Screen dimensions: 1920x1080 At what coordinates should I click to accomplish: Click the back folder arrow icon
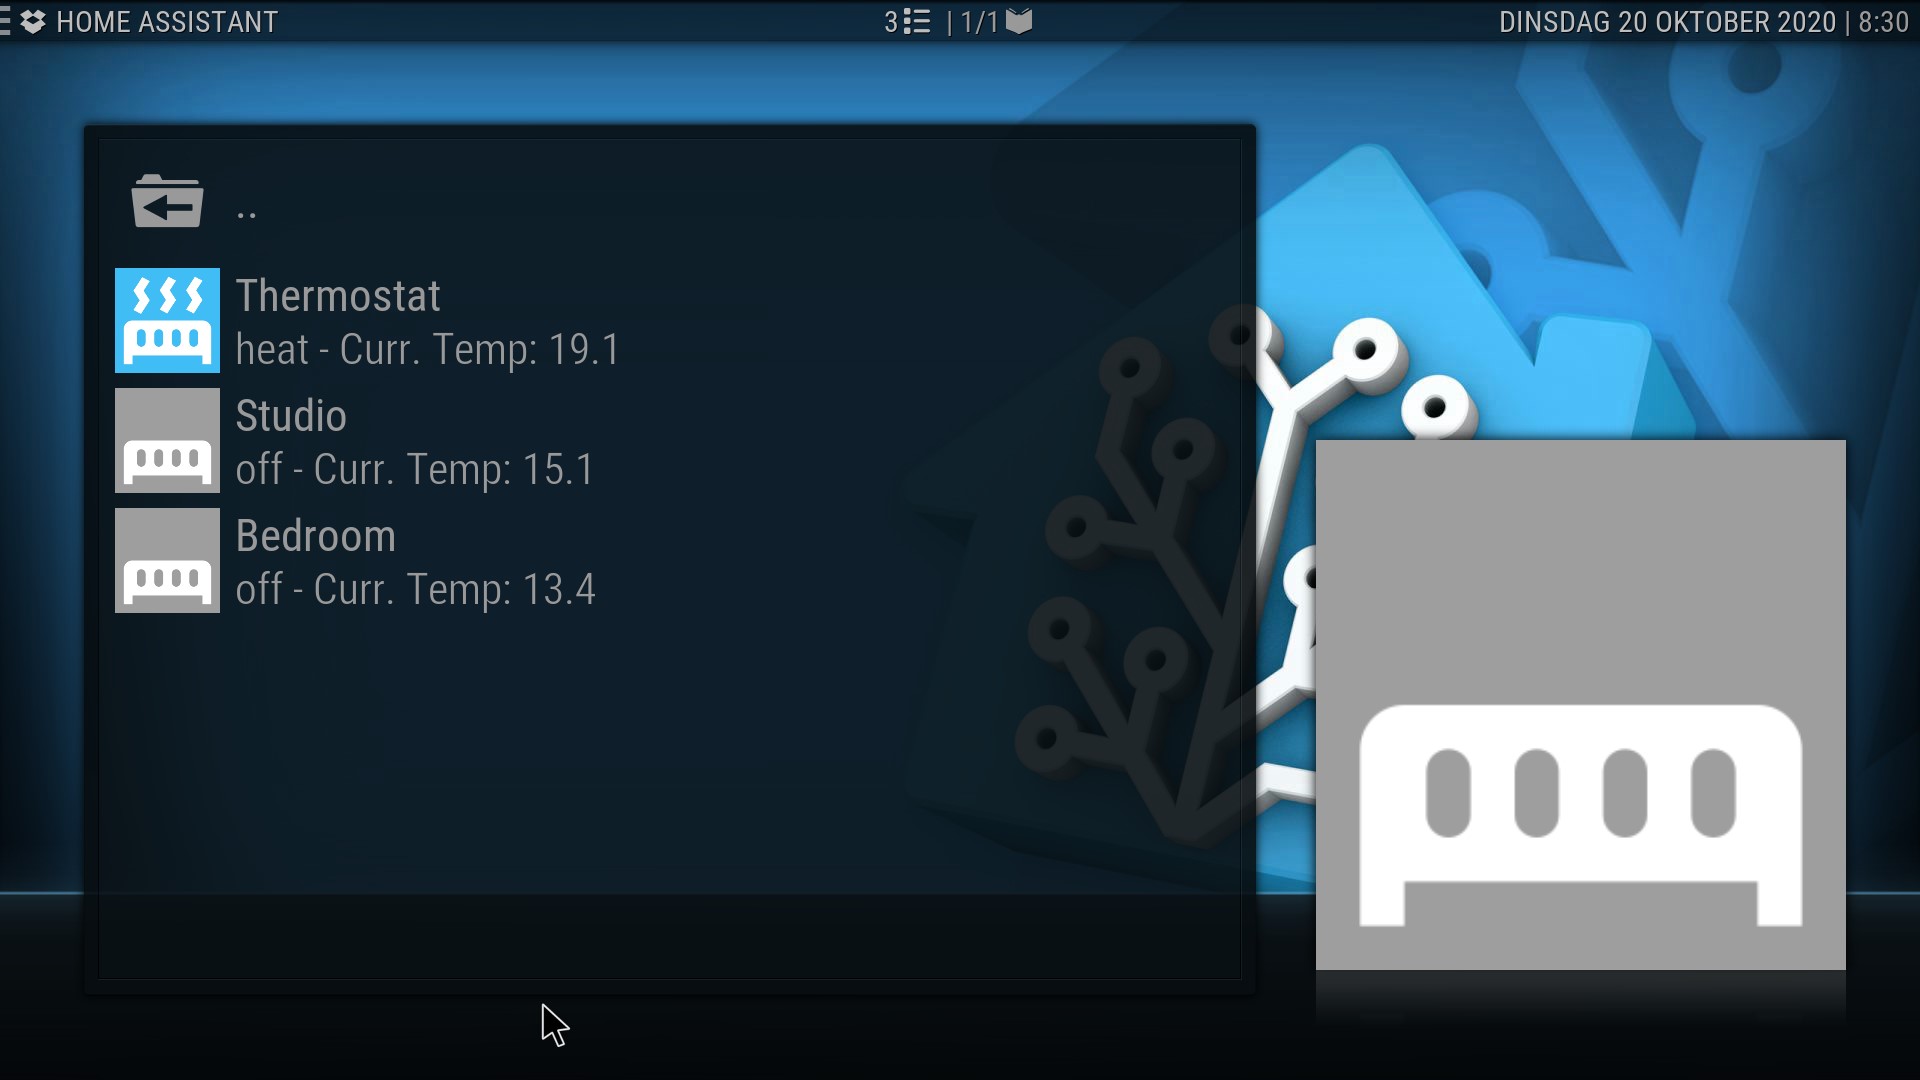167,201
